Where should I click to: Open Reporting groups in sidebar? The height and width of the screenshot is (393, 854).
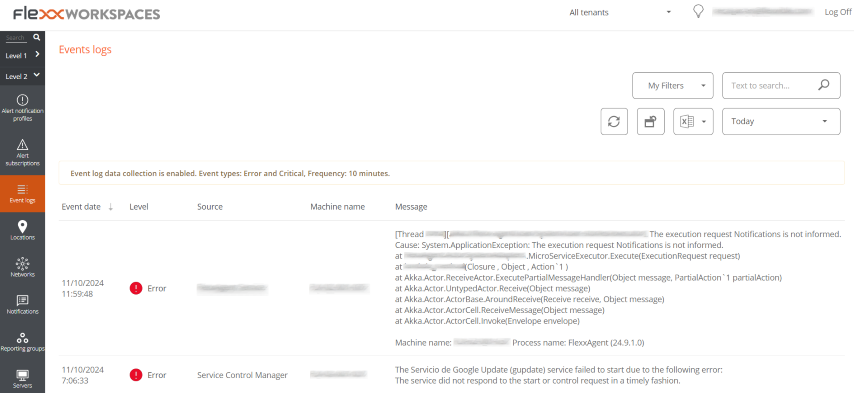pos(22,342)
